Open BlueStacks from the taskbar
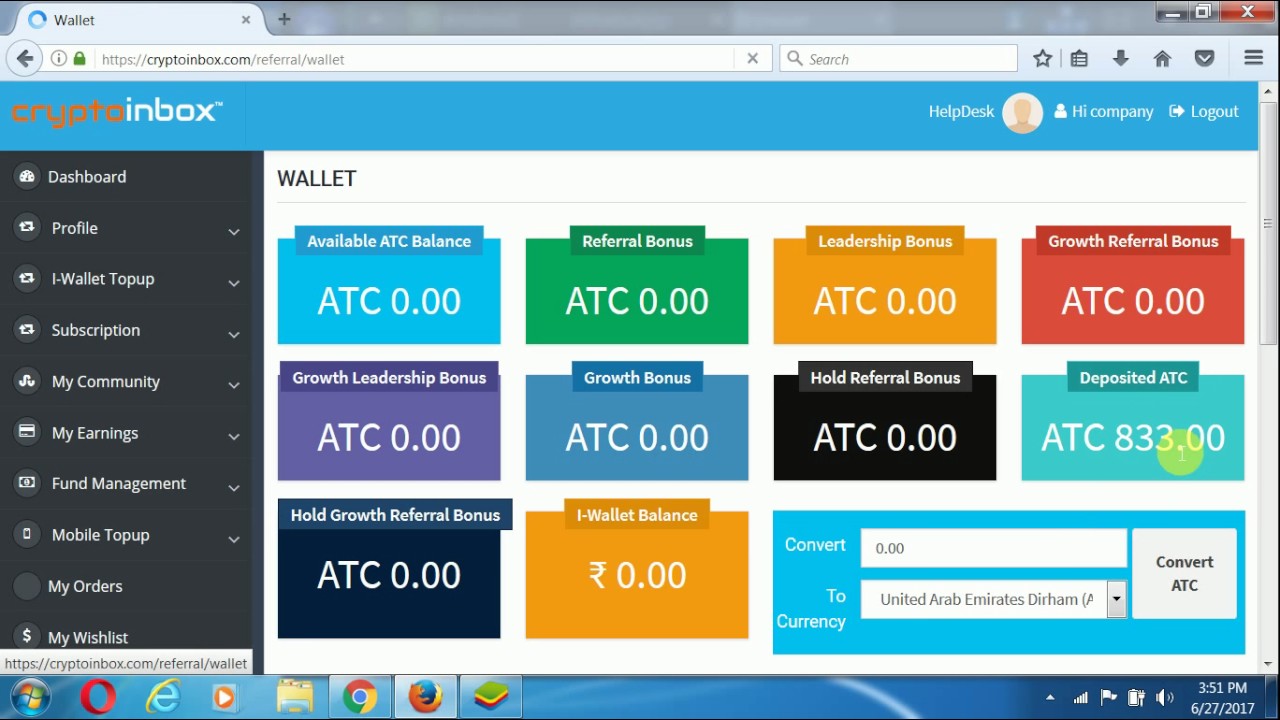This screenshot has height=720, width=1280. click(x=490, y=697)
